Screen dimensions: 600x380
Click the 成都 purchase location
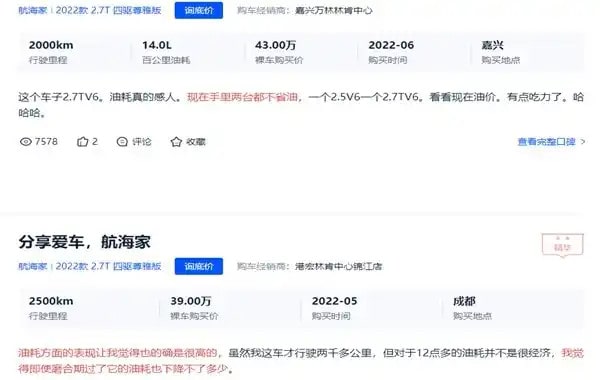point(464,301)
